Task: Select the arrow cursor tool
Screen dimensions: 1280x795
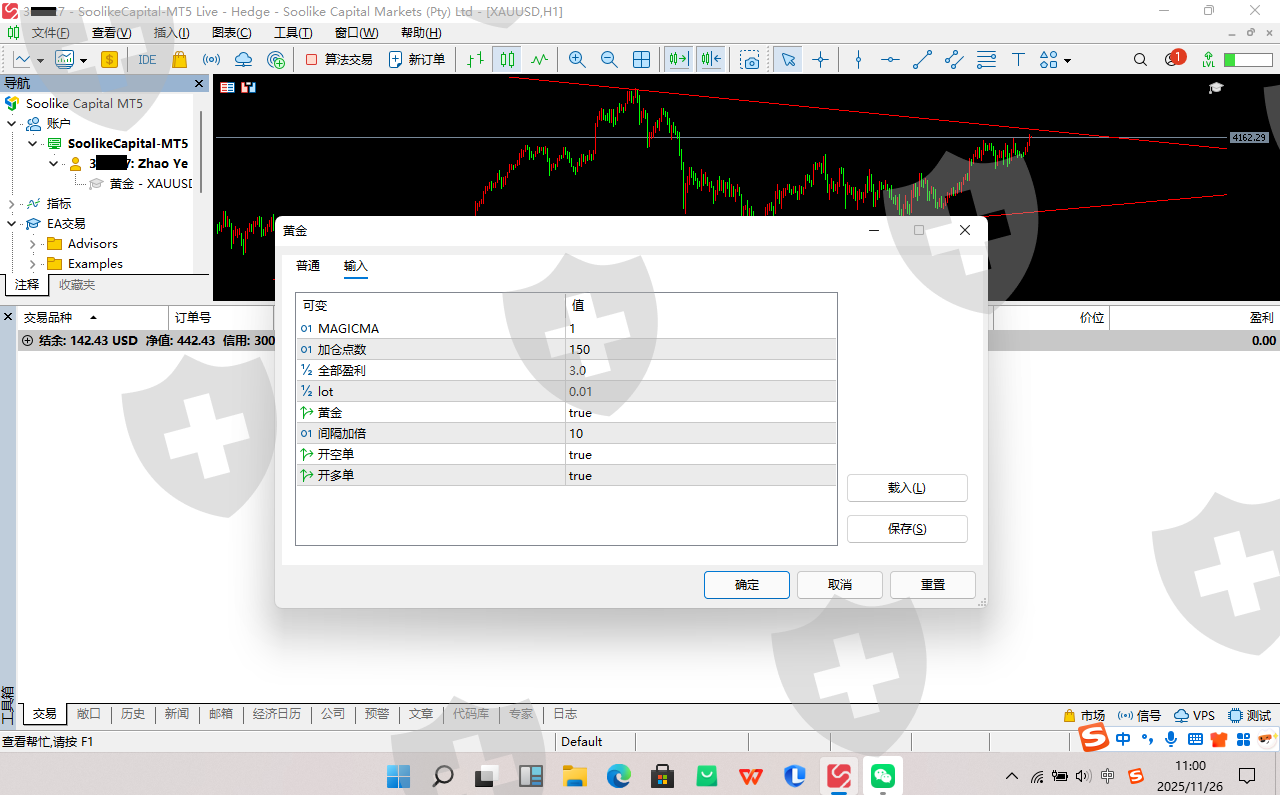Action: [789, 60]
